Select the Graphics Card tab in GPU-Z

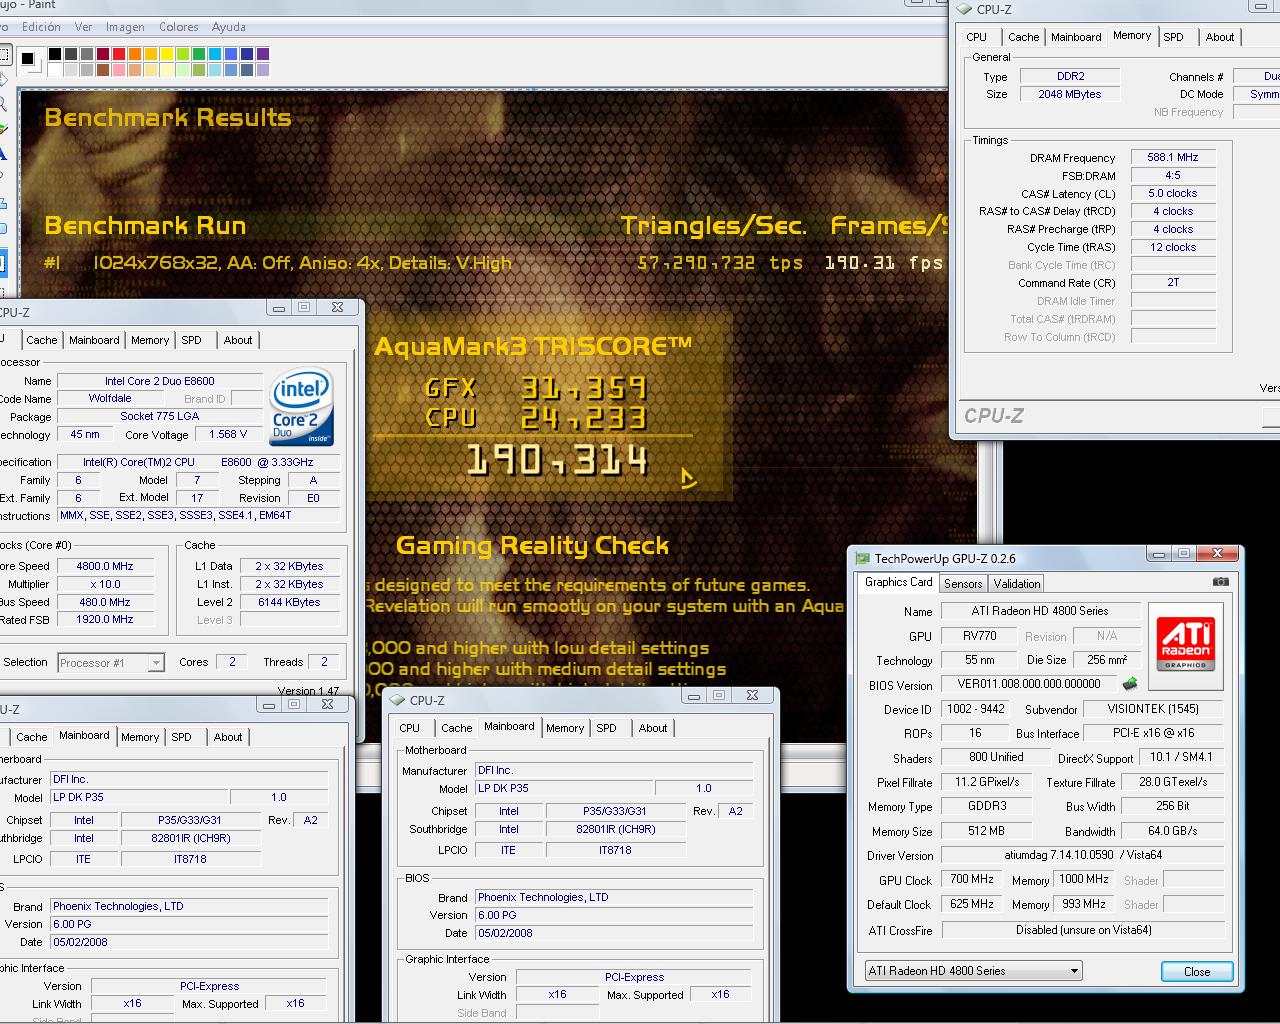898,582
